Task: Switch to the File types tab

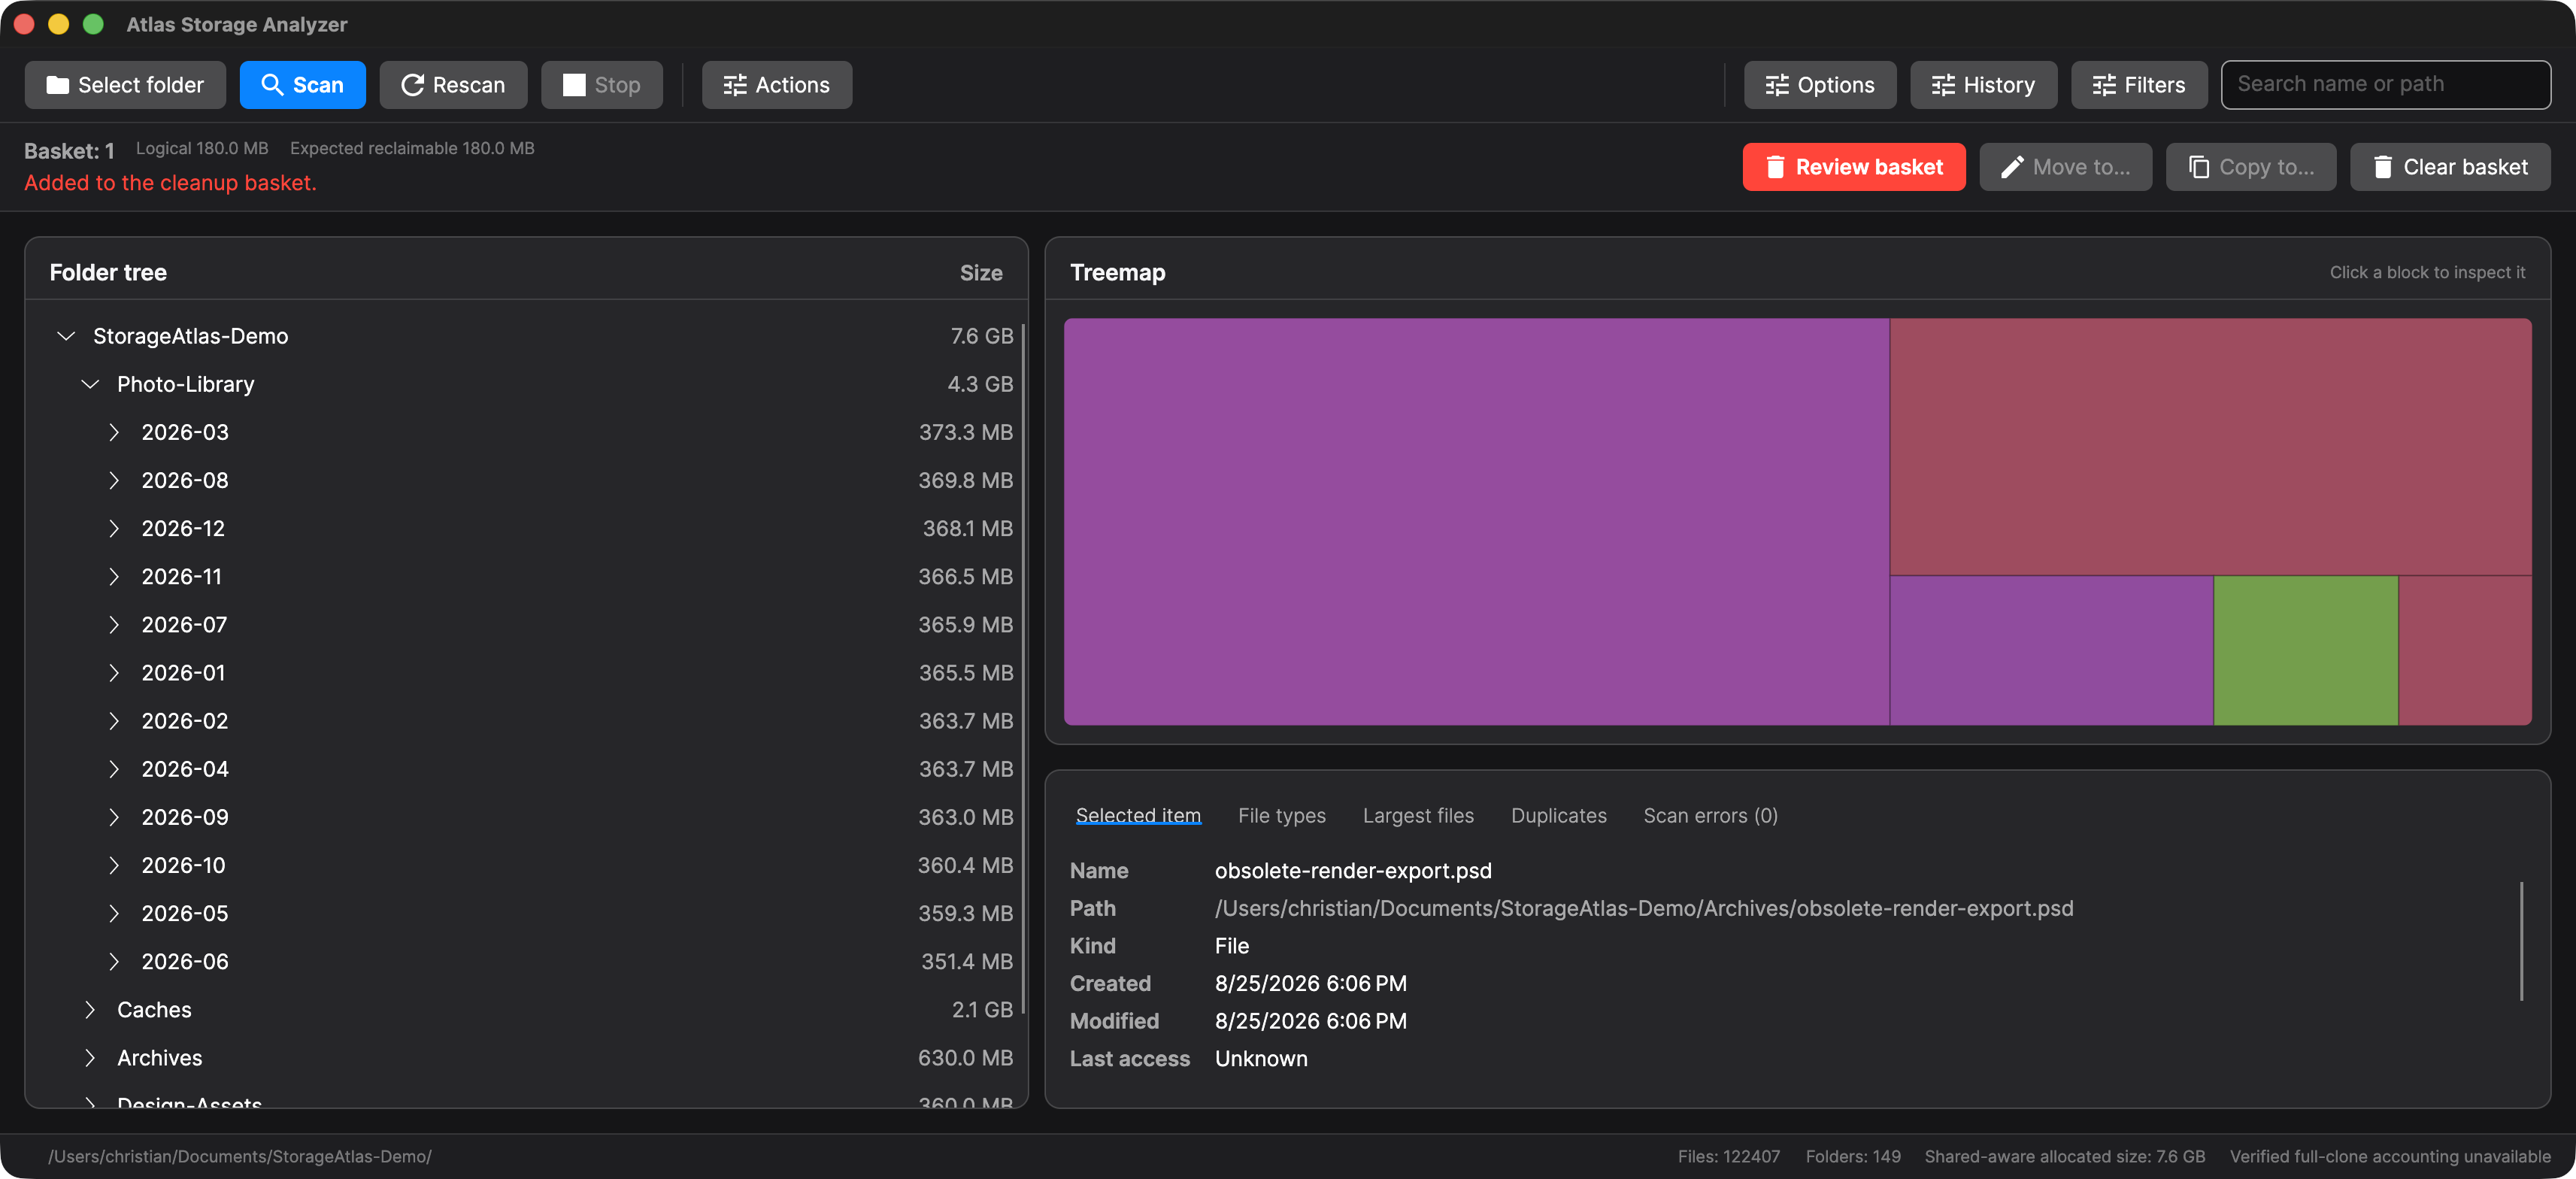Action: click(x=1281, y=816)
